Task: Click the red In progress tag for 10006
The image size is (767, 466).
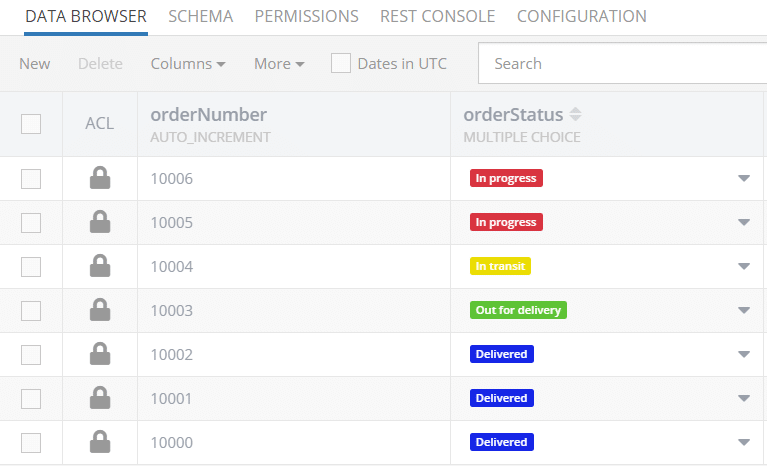Action: [x=506, y=178]
